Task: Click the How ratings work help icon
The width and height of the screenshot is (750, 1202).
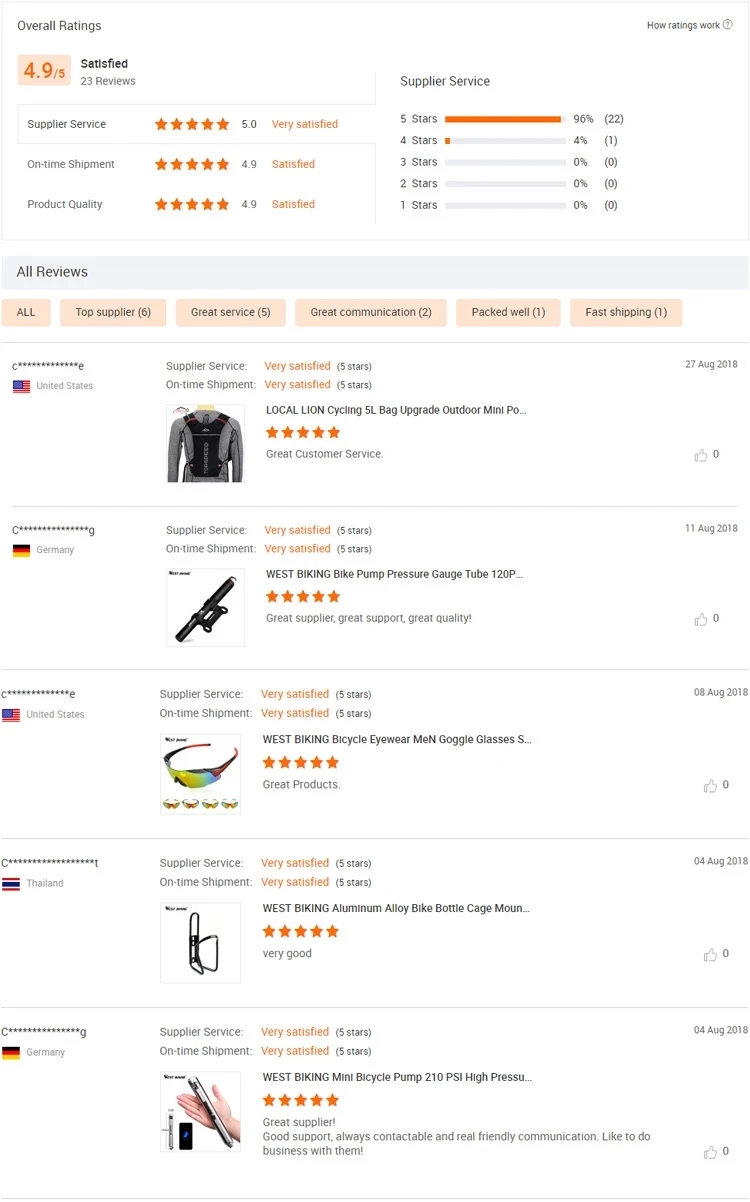Action: [727, 25]
